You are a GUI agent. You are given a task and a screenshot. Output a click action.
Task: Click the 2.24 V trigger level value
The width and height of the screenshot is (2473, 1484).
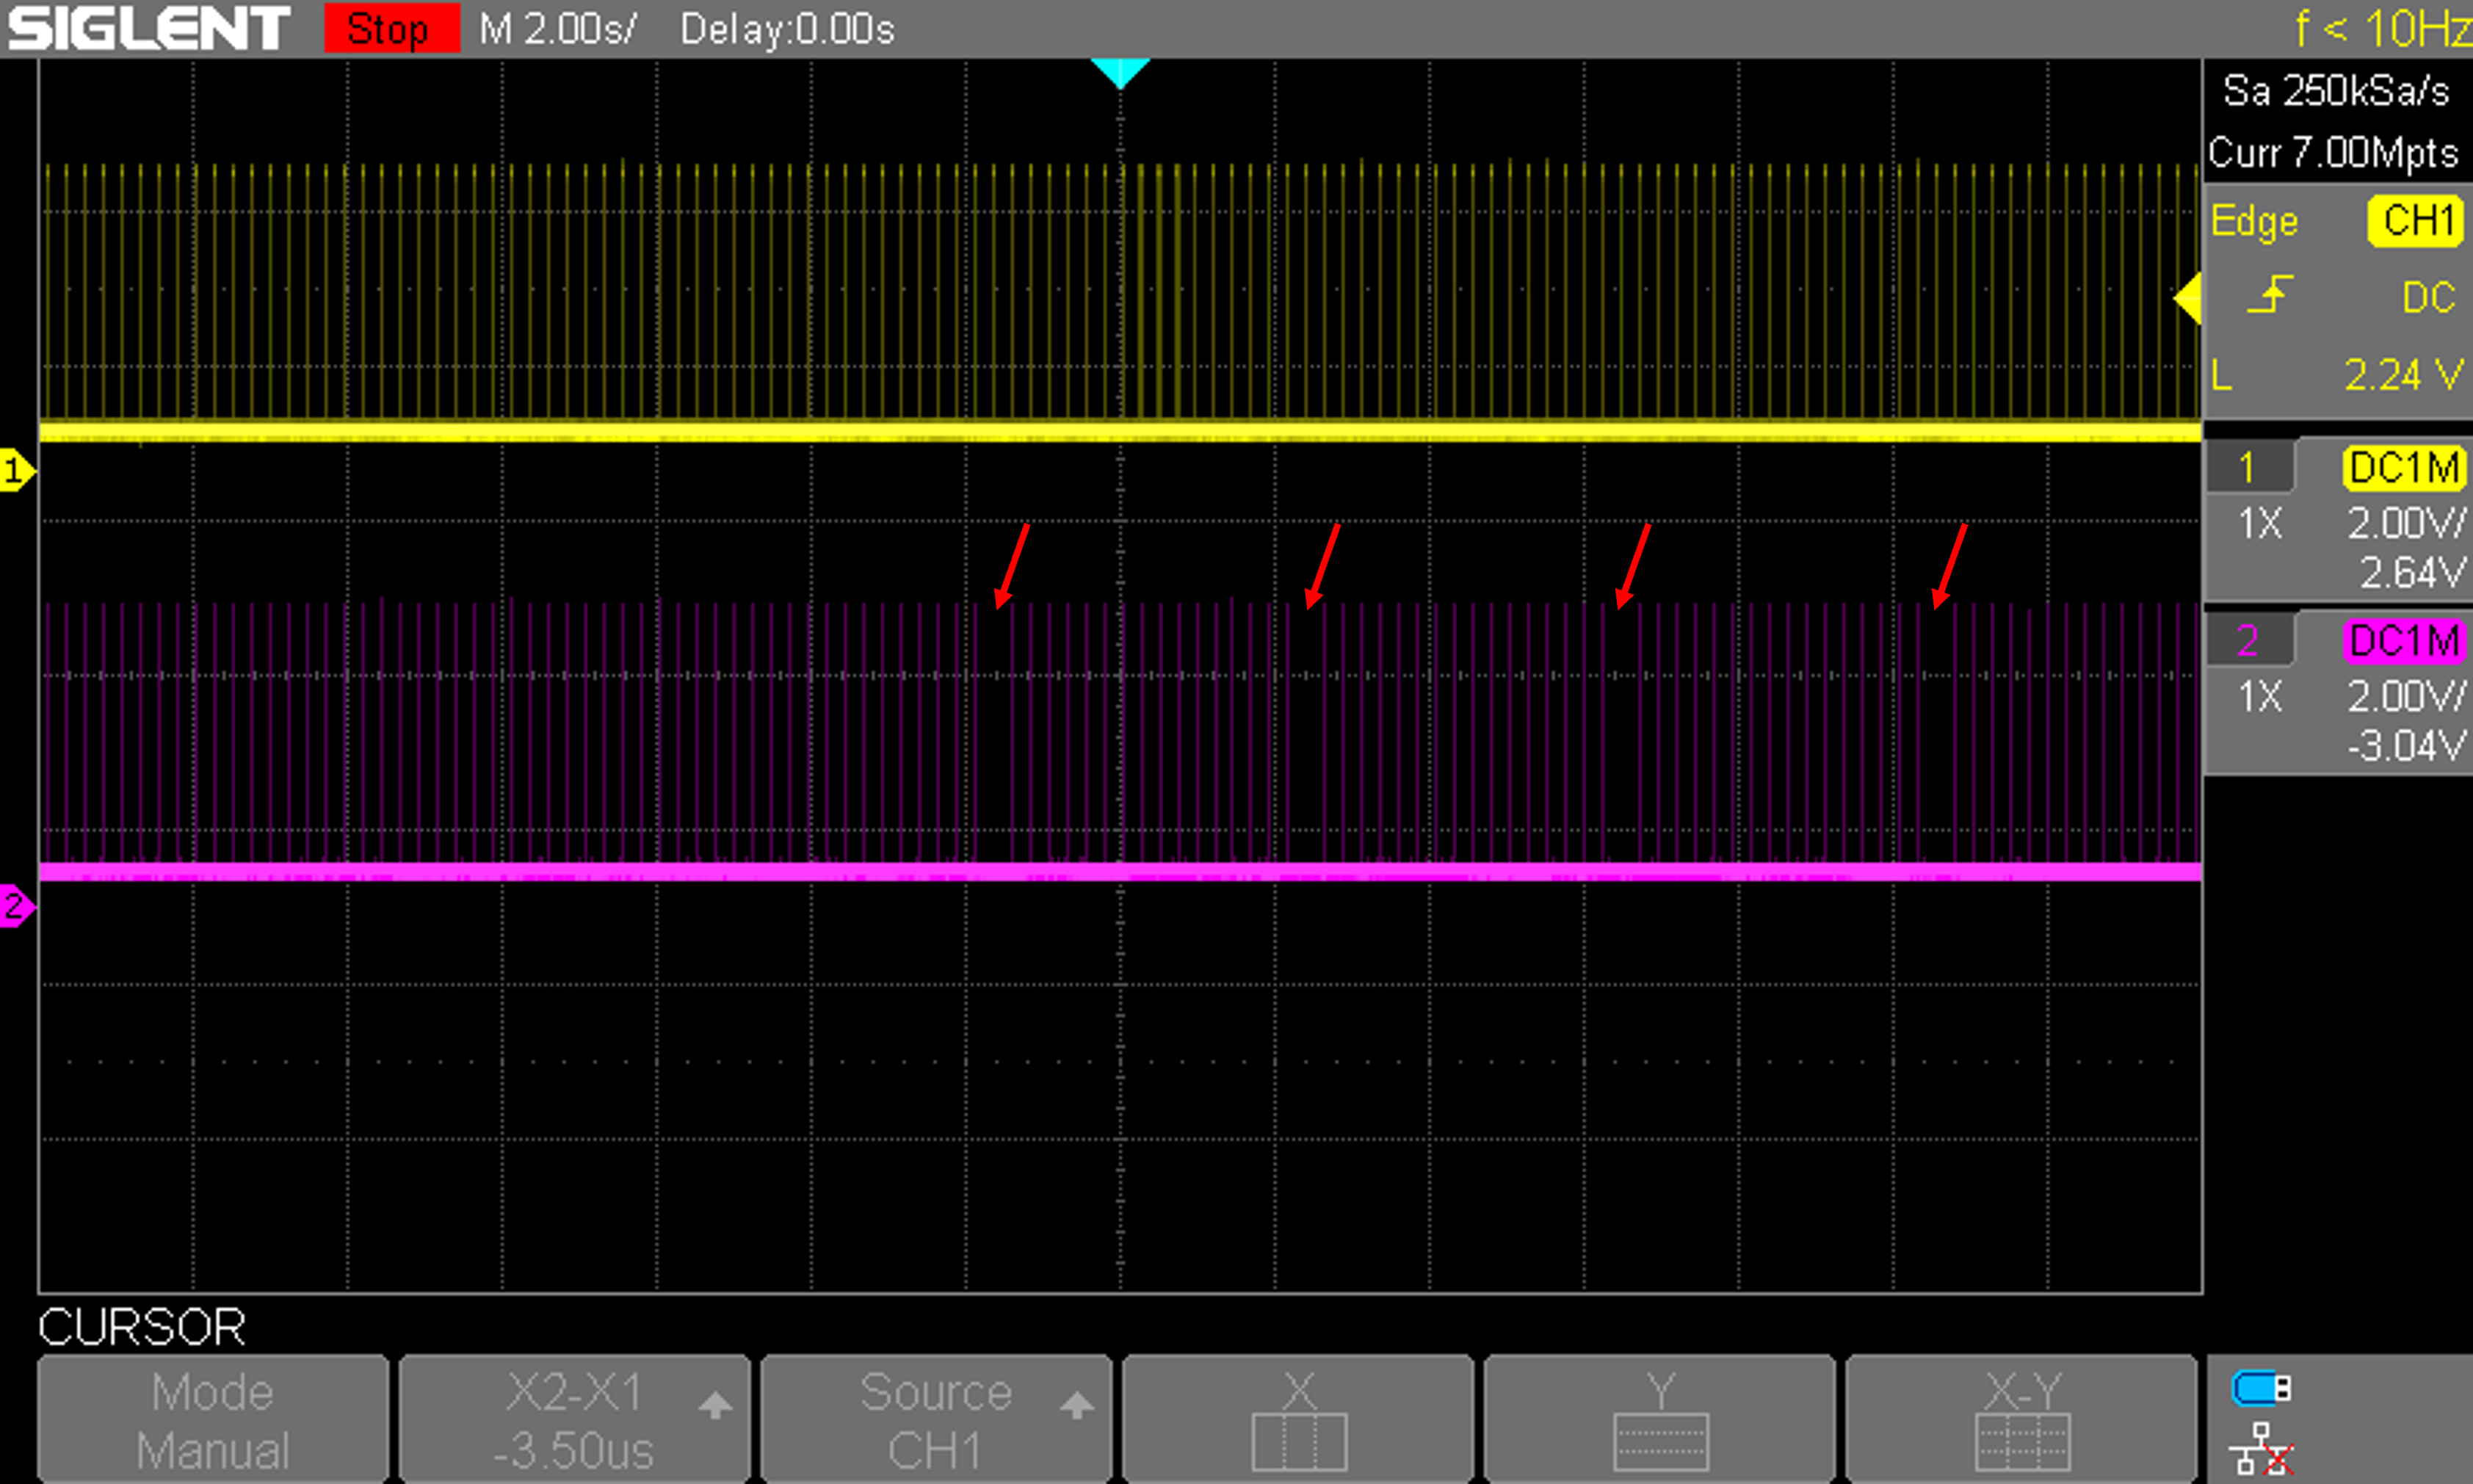[2403, 375]
